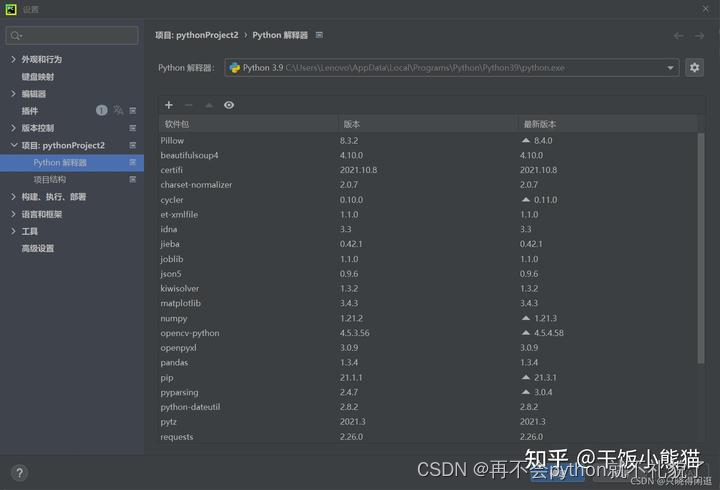Click the upgrade arrow on the cycler row
The height and width of the screenshot is (490, 720).
[x=526, y=200]
